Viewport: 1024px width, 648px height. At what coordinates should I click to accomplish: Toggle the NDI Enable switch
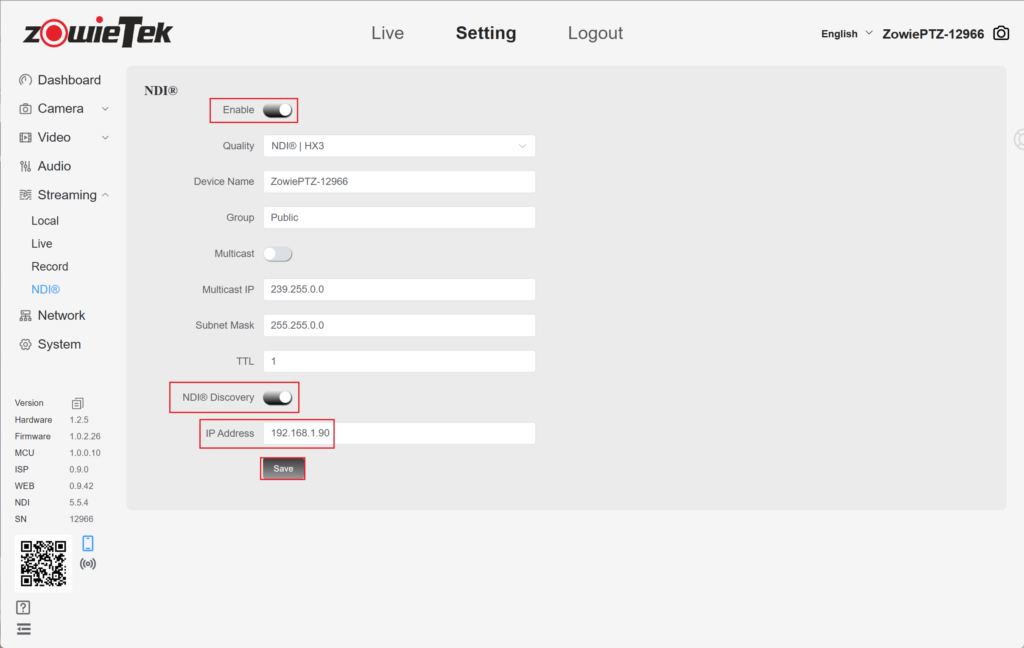coord(278,110)
